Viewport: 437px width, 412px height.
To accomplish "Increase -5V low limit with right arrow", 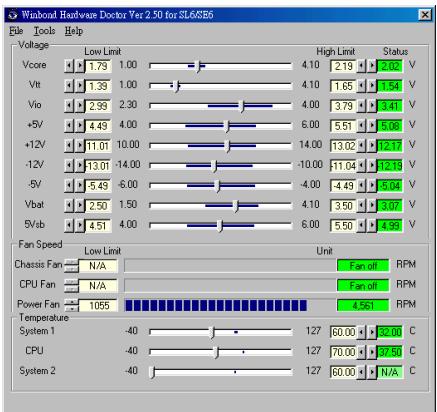I will [x=80, y=186].
